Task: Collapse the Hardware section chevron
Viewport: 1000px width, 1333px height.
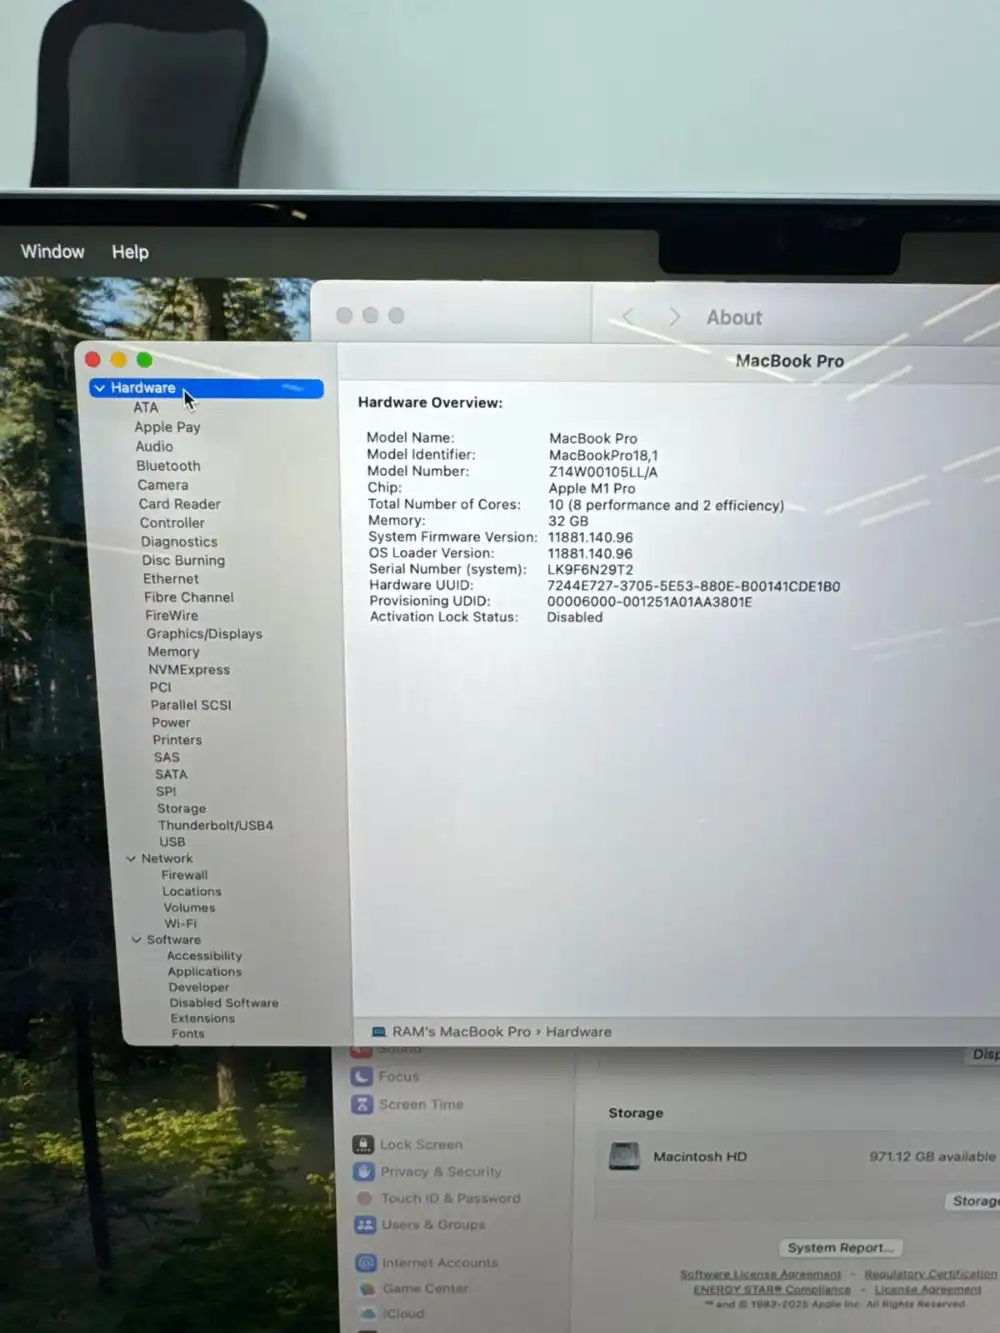Action: pyautogui.click(x=100, y=388)
